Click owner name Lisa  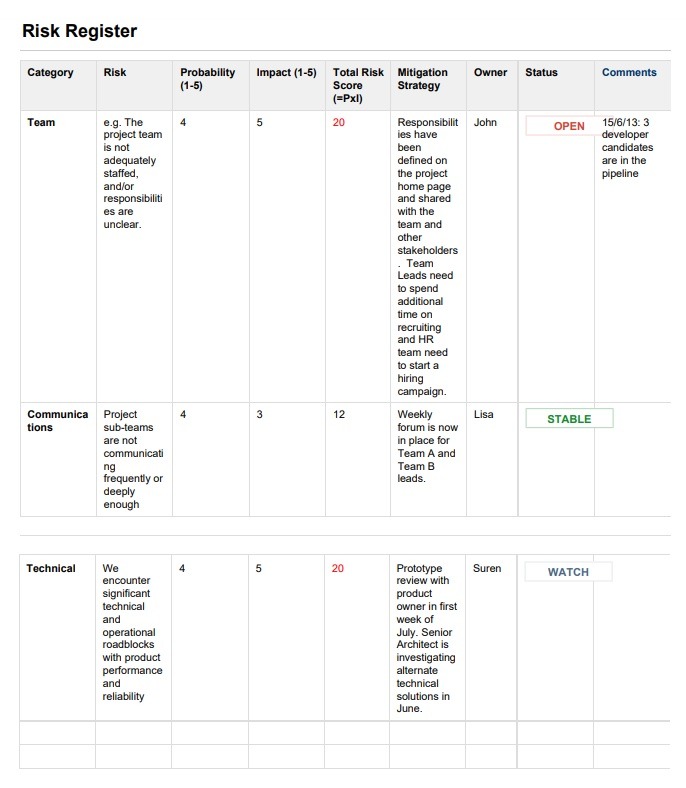coord(484,414)
